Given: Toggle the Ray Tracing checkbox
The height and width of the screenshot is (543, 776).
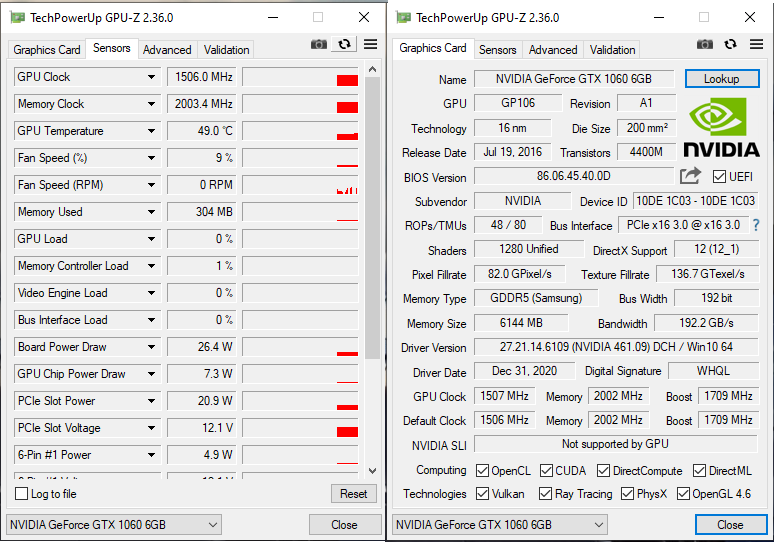Looking at the screenshot, I should pos(545,494).
